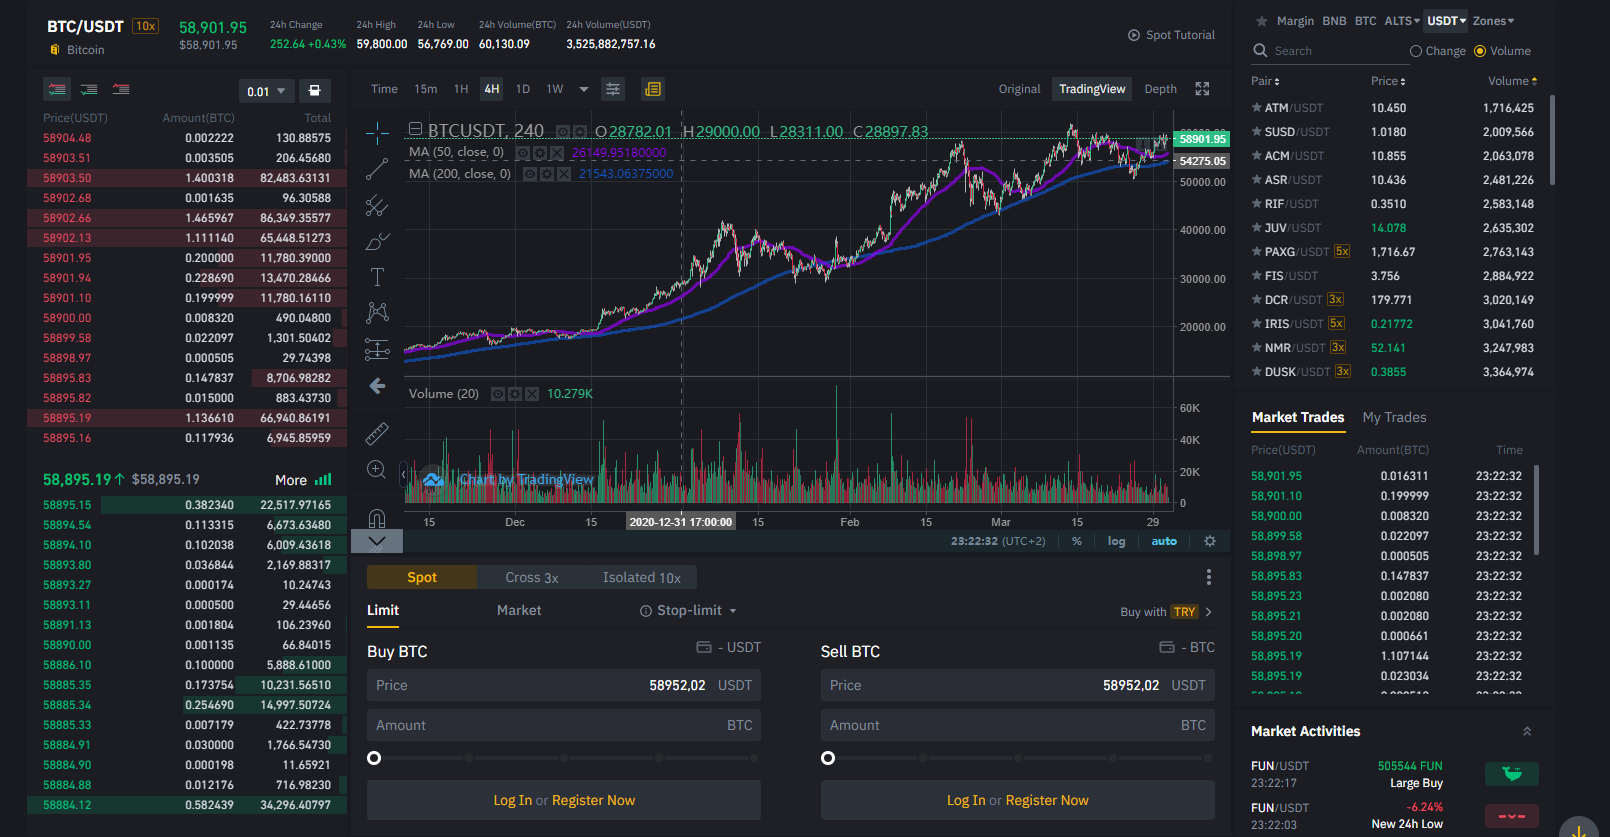Image resolution: width=1610 pixels, height=837 pixels.
Task: Open the Stop-limit order type dropdown
Action: (x=689, y=611)
